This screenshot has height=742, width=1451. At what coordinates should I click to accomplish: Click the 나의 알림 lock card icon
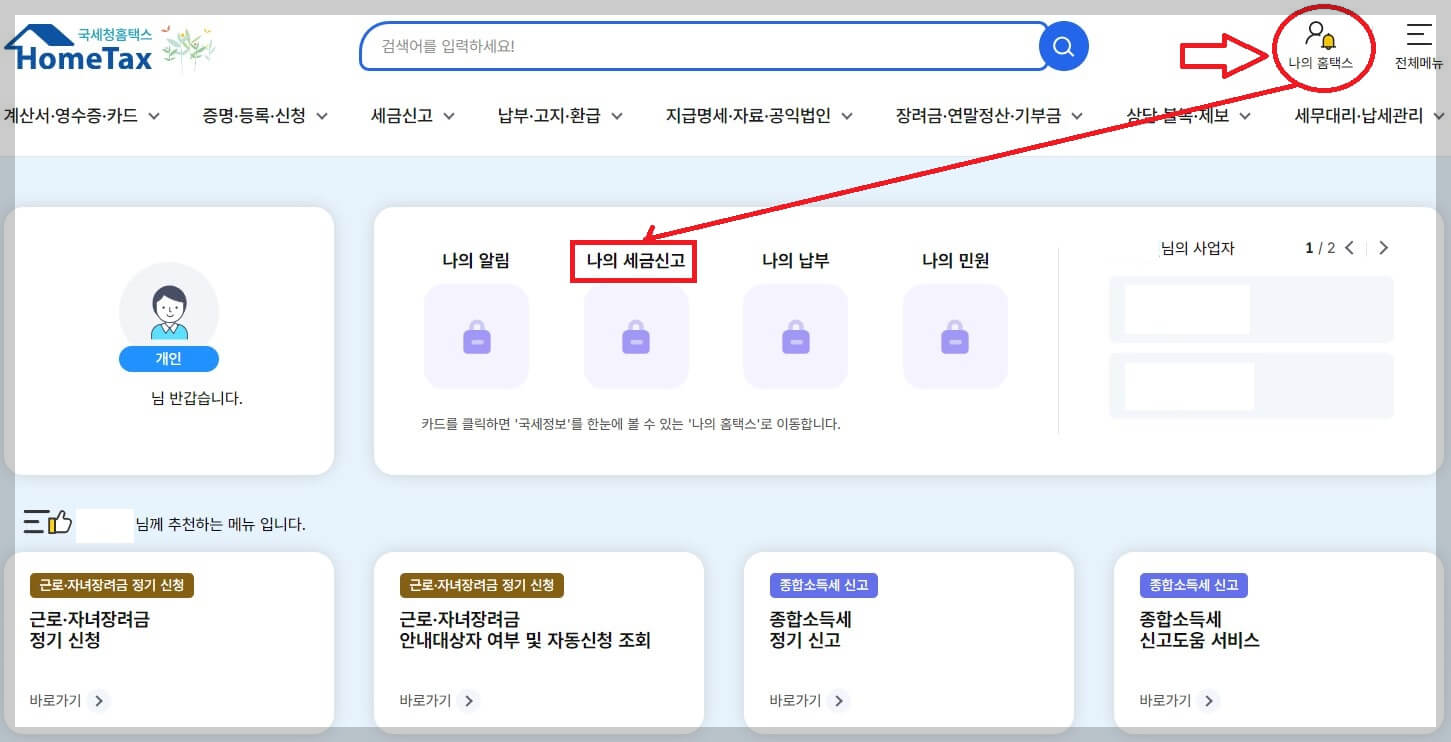[x=476, y=337]
